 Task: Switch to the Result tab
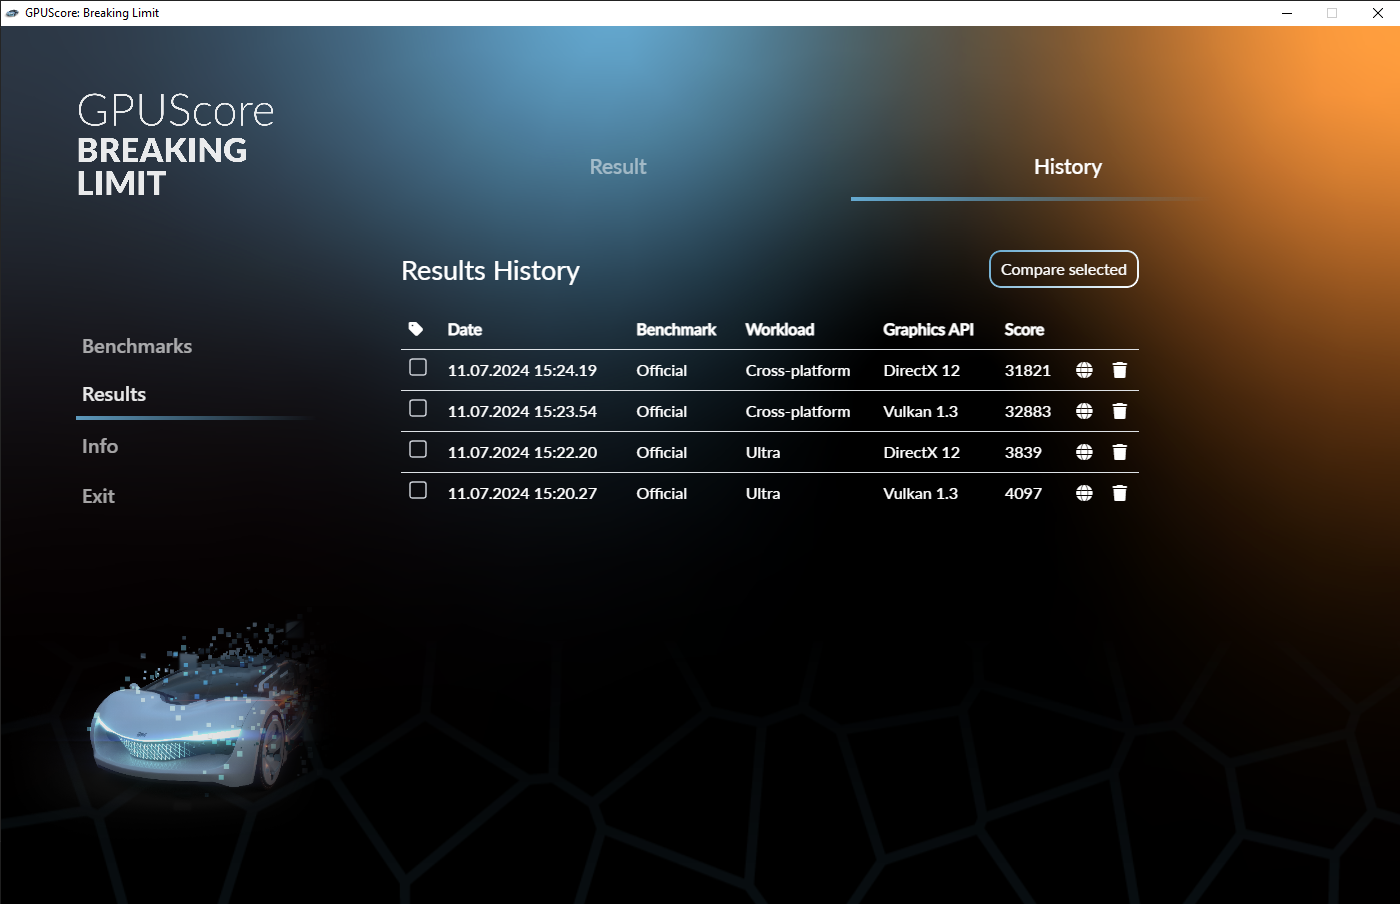[618, 167]
